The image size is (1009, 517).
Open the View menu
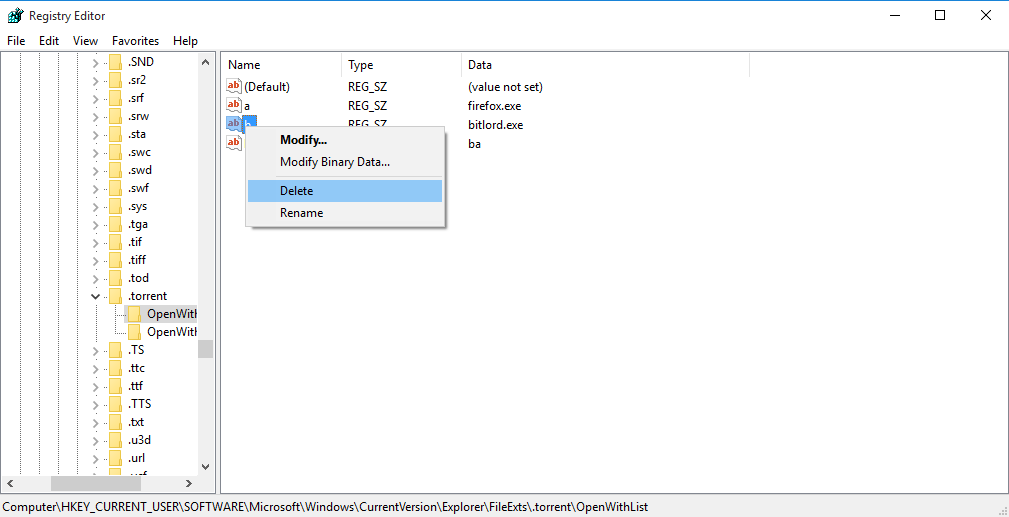tap(86, 41)
